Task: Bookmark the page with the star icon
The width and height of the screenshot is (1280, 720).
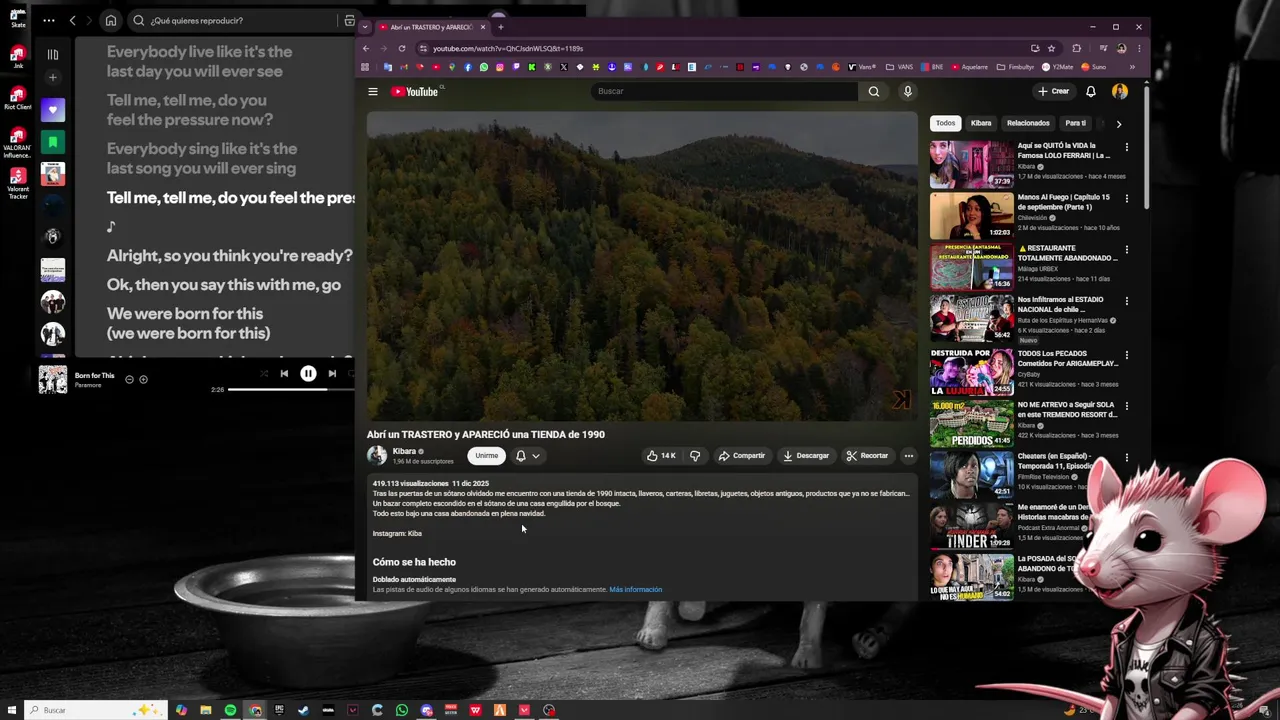Action: click(x=1051, y=48)
